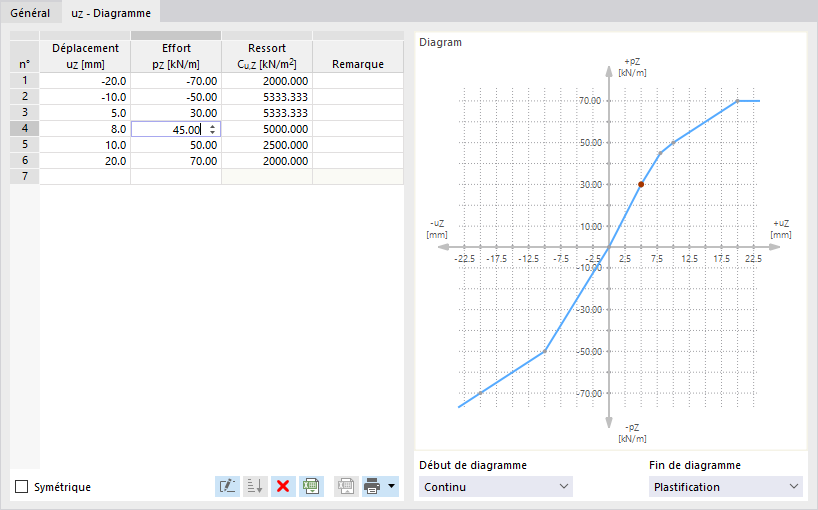
Task: Click the empty displacement cell in row 7
Action: (85, 176)
